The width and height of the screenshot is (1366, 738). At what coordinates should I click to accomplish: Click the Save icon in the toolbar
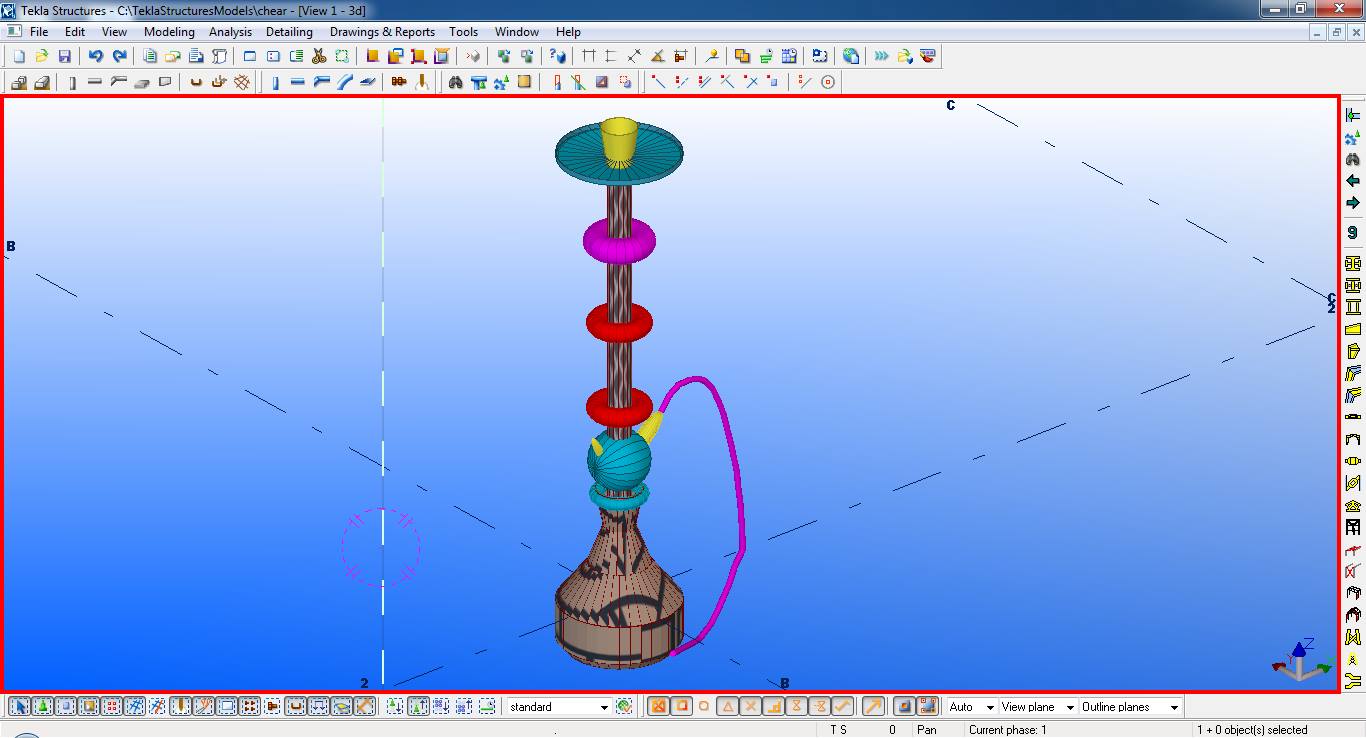[65, 57]
